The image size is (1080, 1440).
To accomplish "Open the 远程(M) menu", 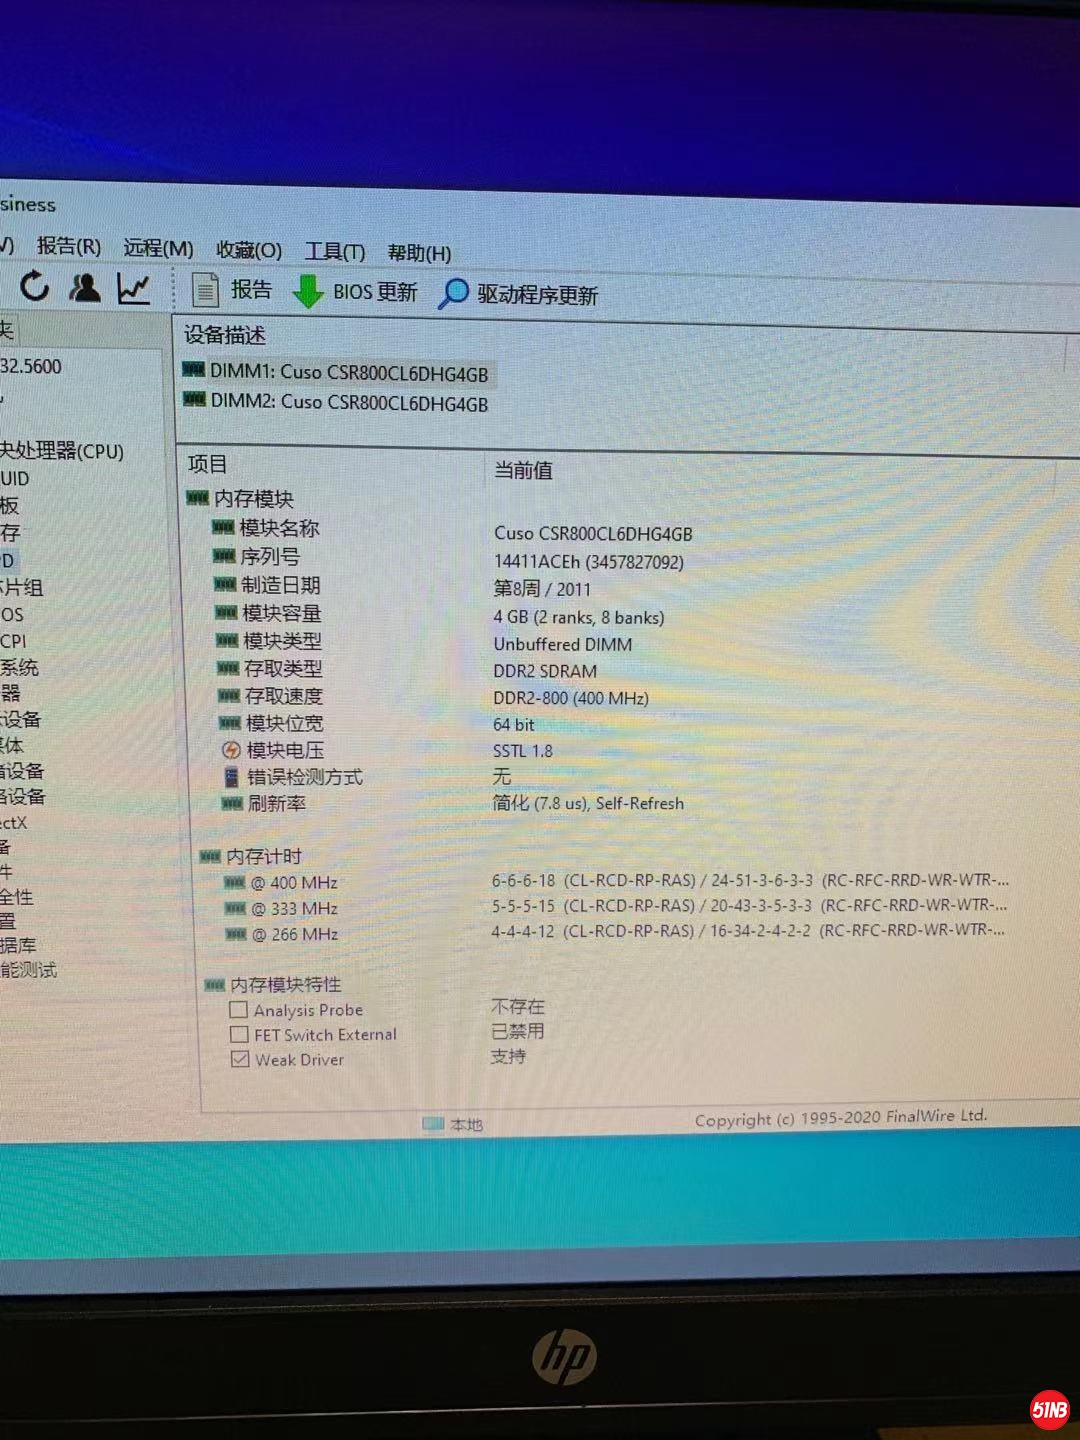I will click(x=158, y=248).
